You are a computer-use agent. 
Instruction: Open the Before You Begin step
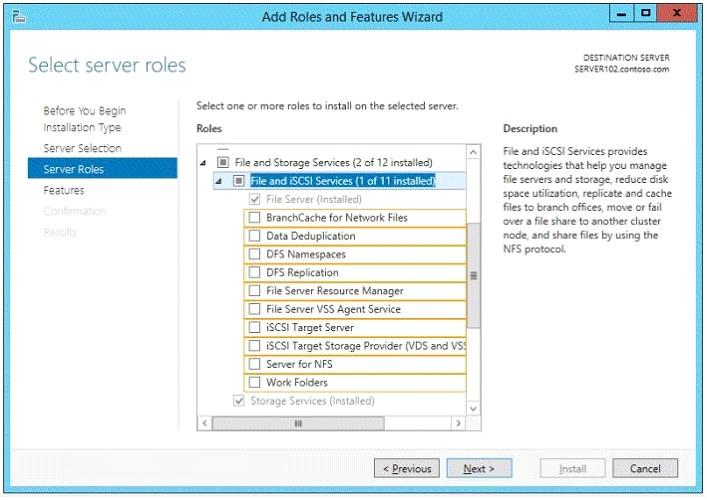pos(85,111)
